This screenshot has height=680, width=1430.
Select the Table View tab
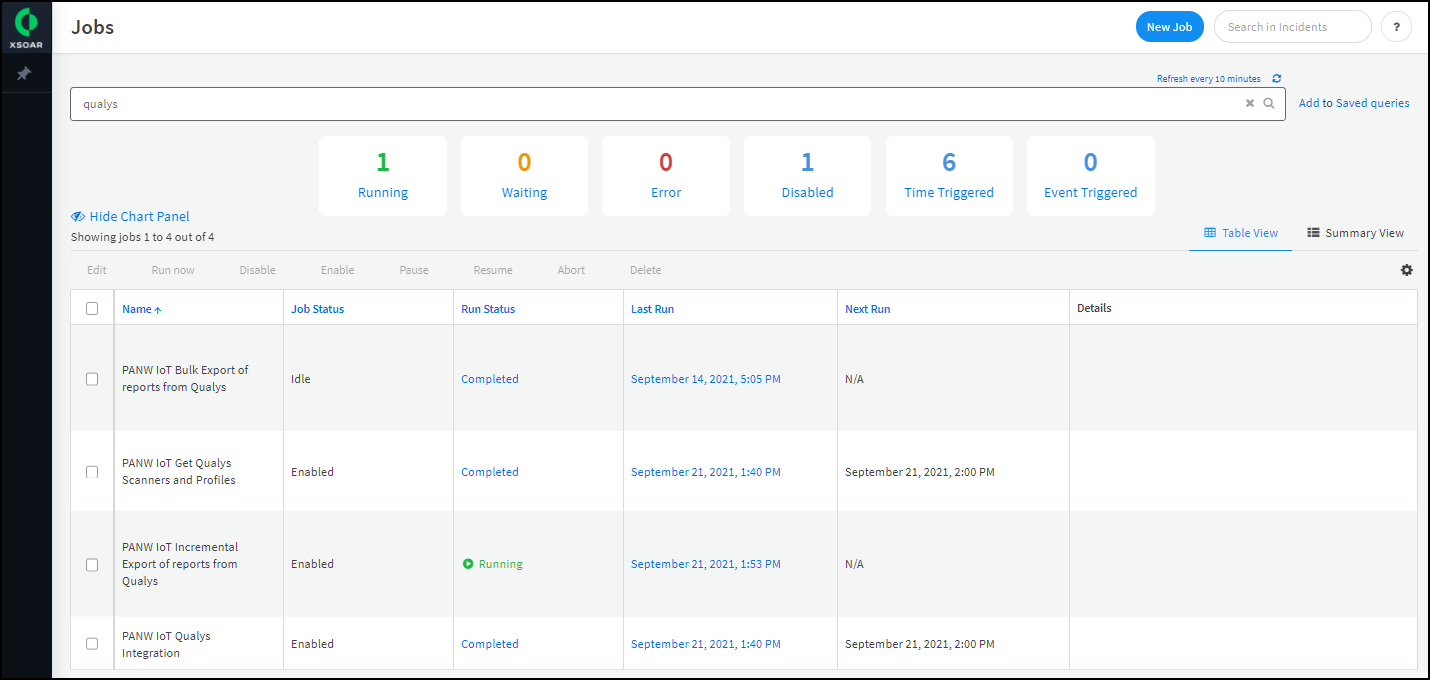(x=1241, y=233)
